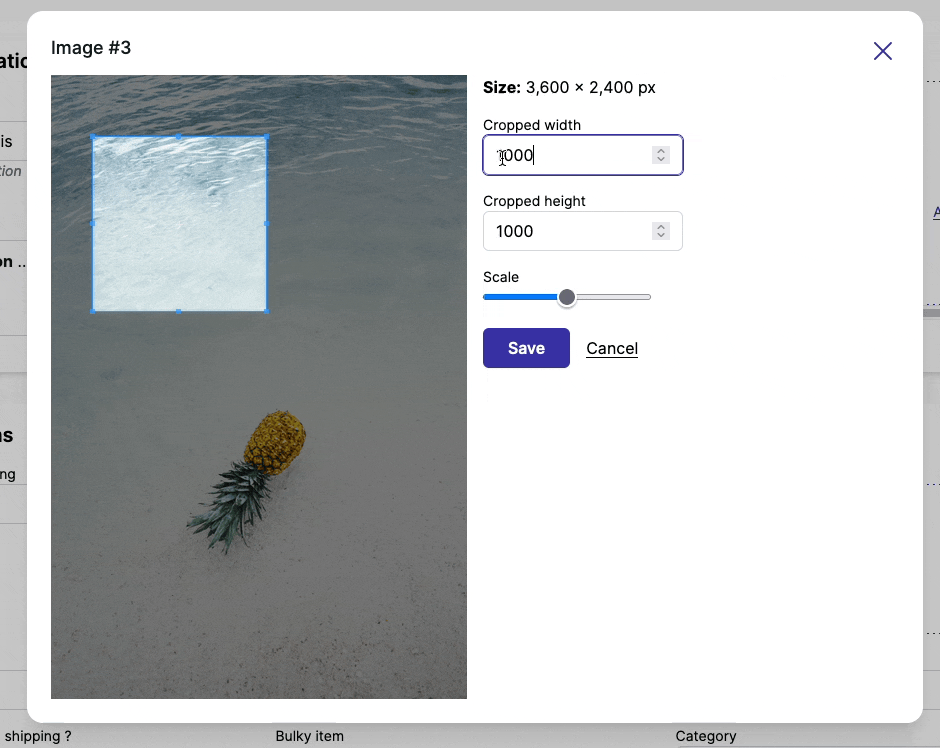Image resolution: width=940 pixels, height=748 pixels.
Task: Click the top-left crop handle
Action: coord(93,137)
